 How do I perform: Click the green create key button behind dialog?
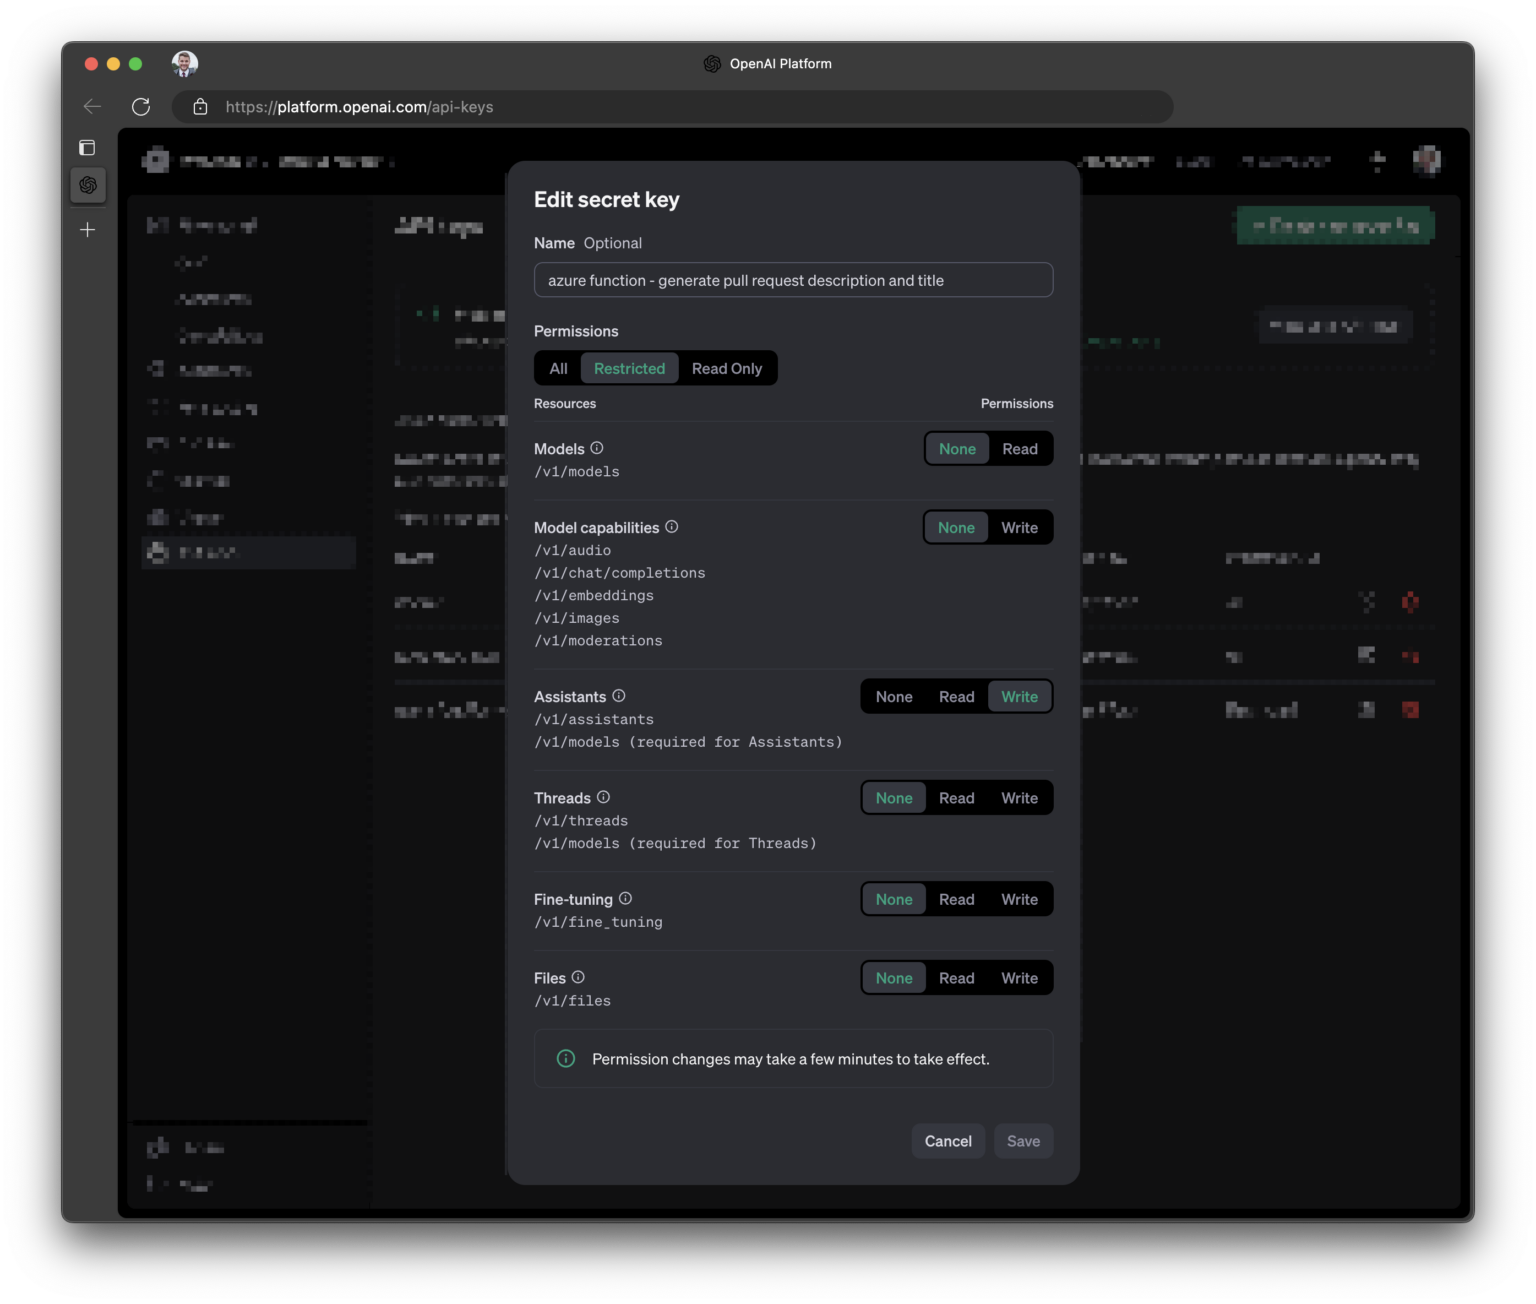[x=1335, y=226]
